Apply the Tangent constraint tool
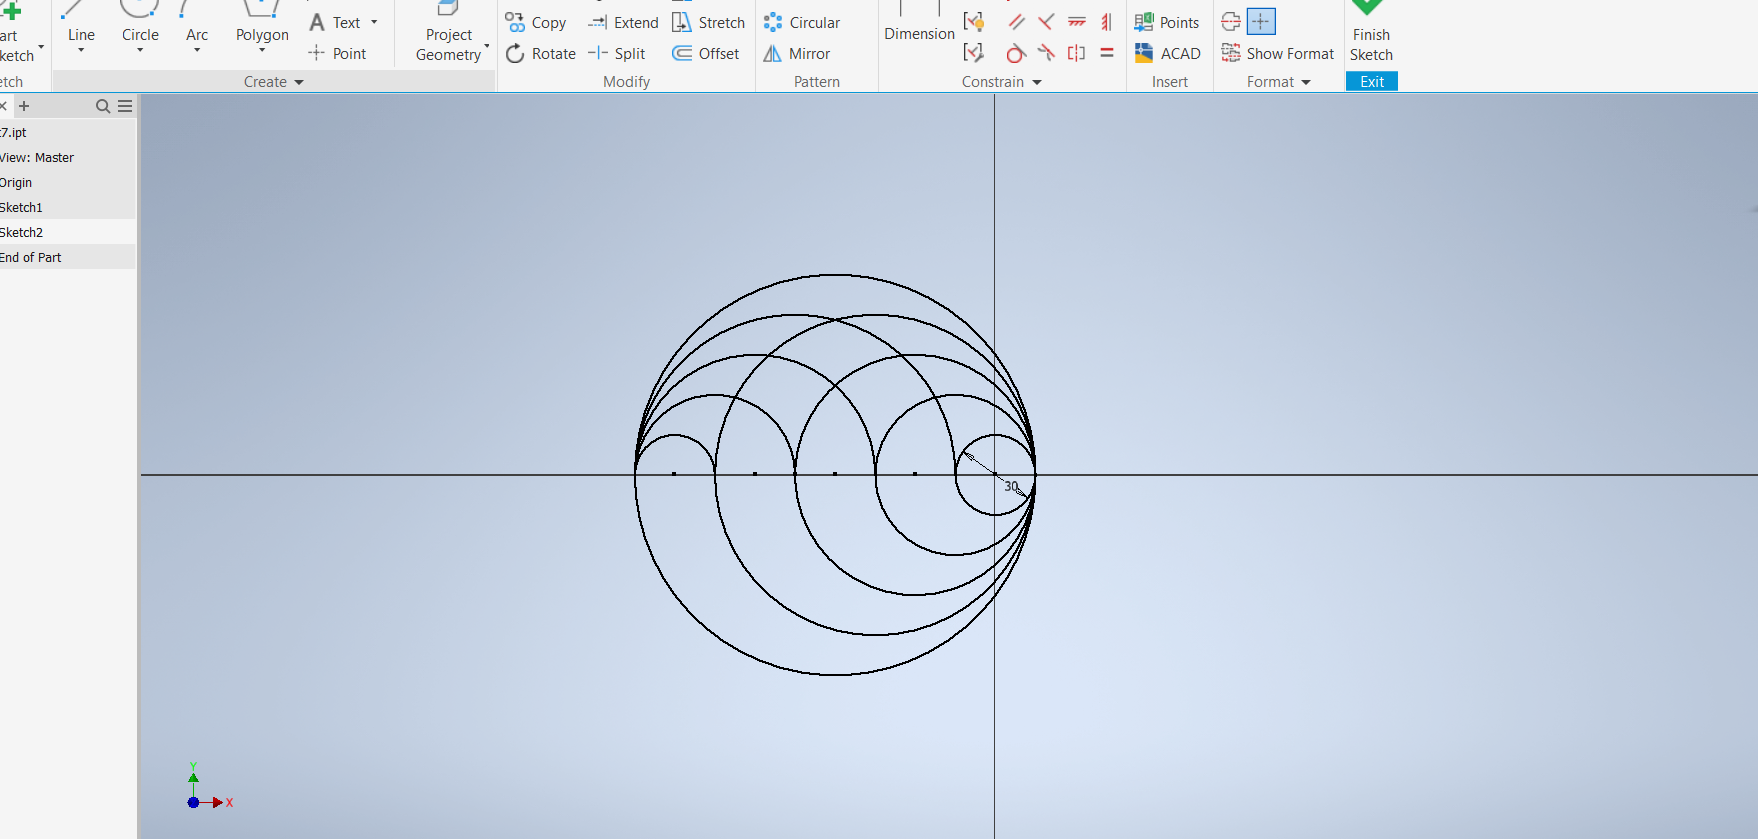The width and height of the screenshot is (1758, 839). pos(1016,54)
